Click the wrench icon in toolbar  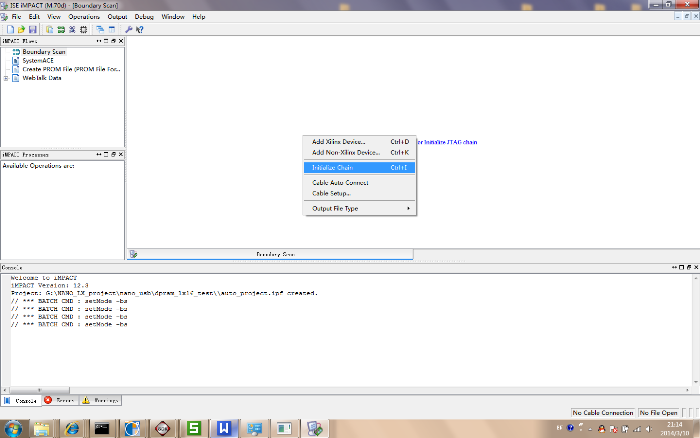pyautogui.click(x=129, y=30)
